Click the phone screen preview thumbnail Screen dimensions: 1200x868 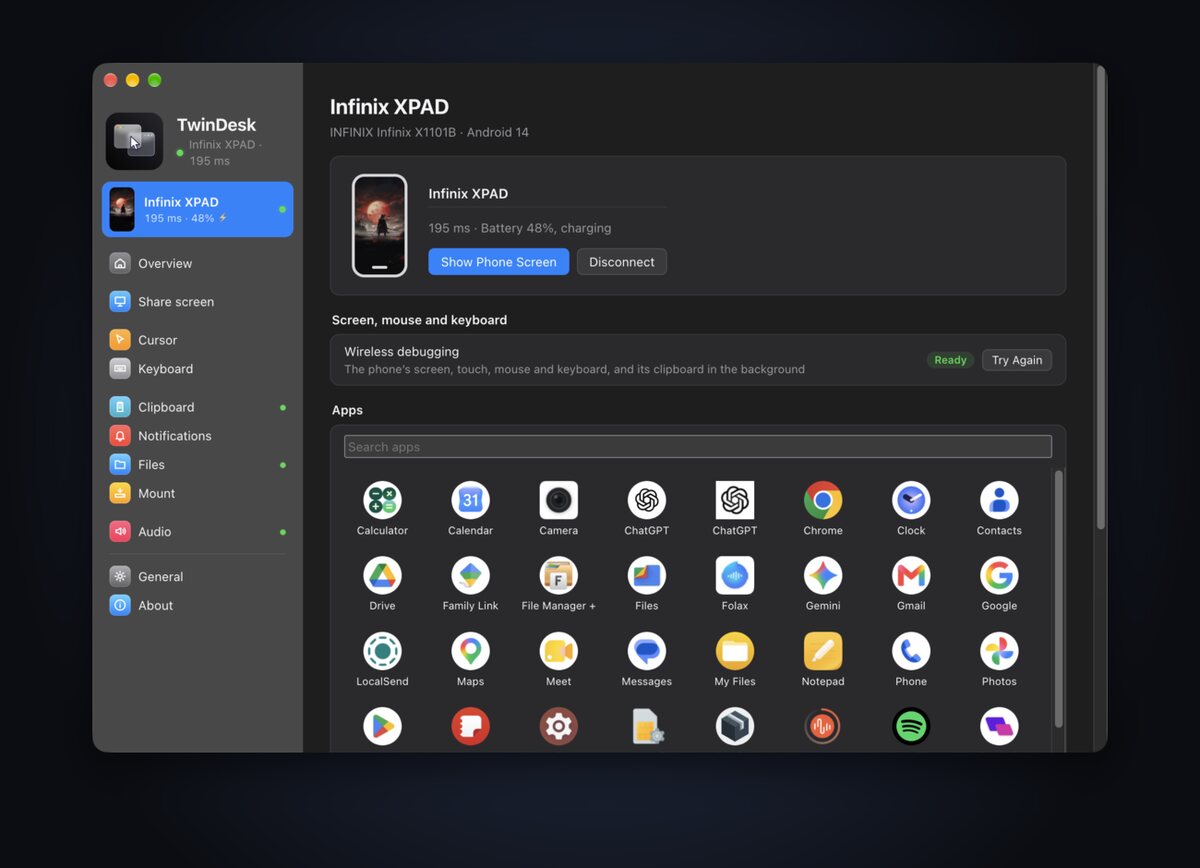tap(380, 226)
